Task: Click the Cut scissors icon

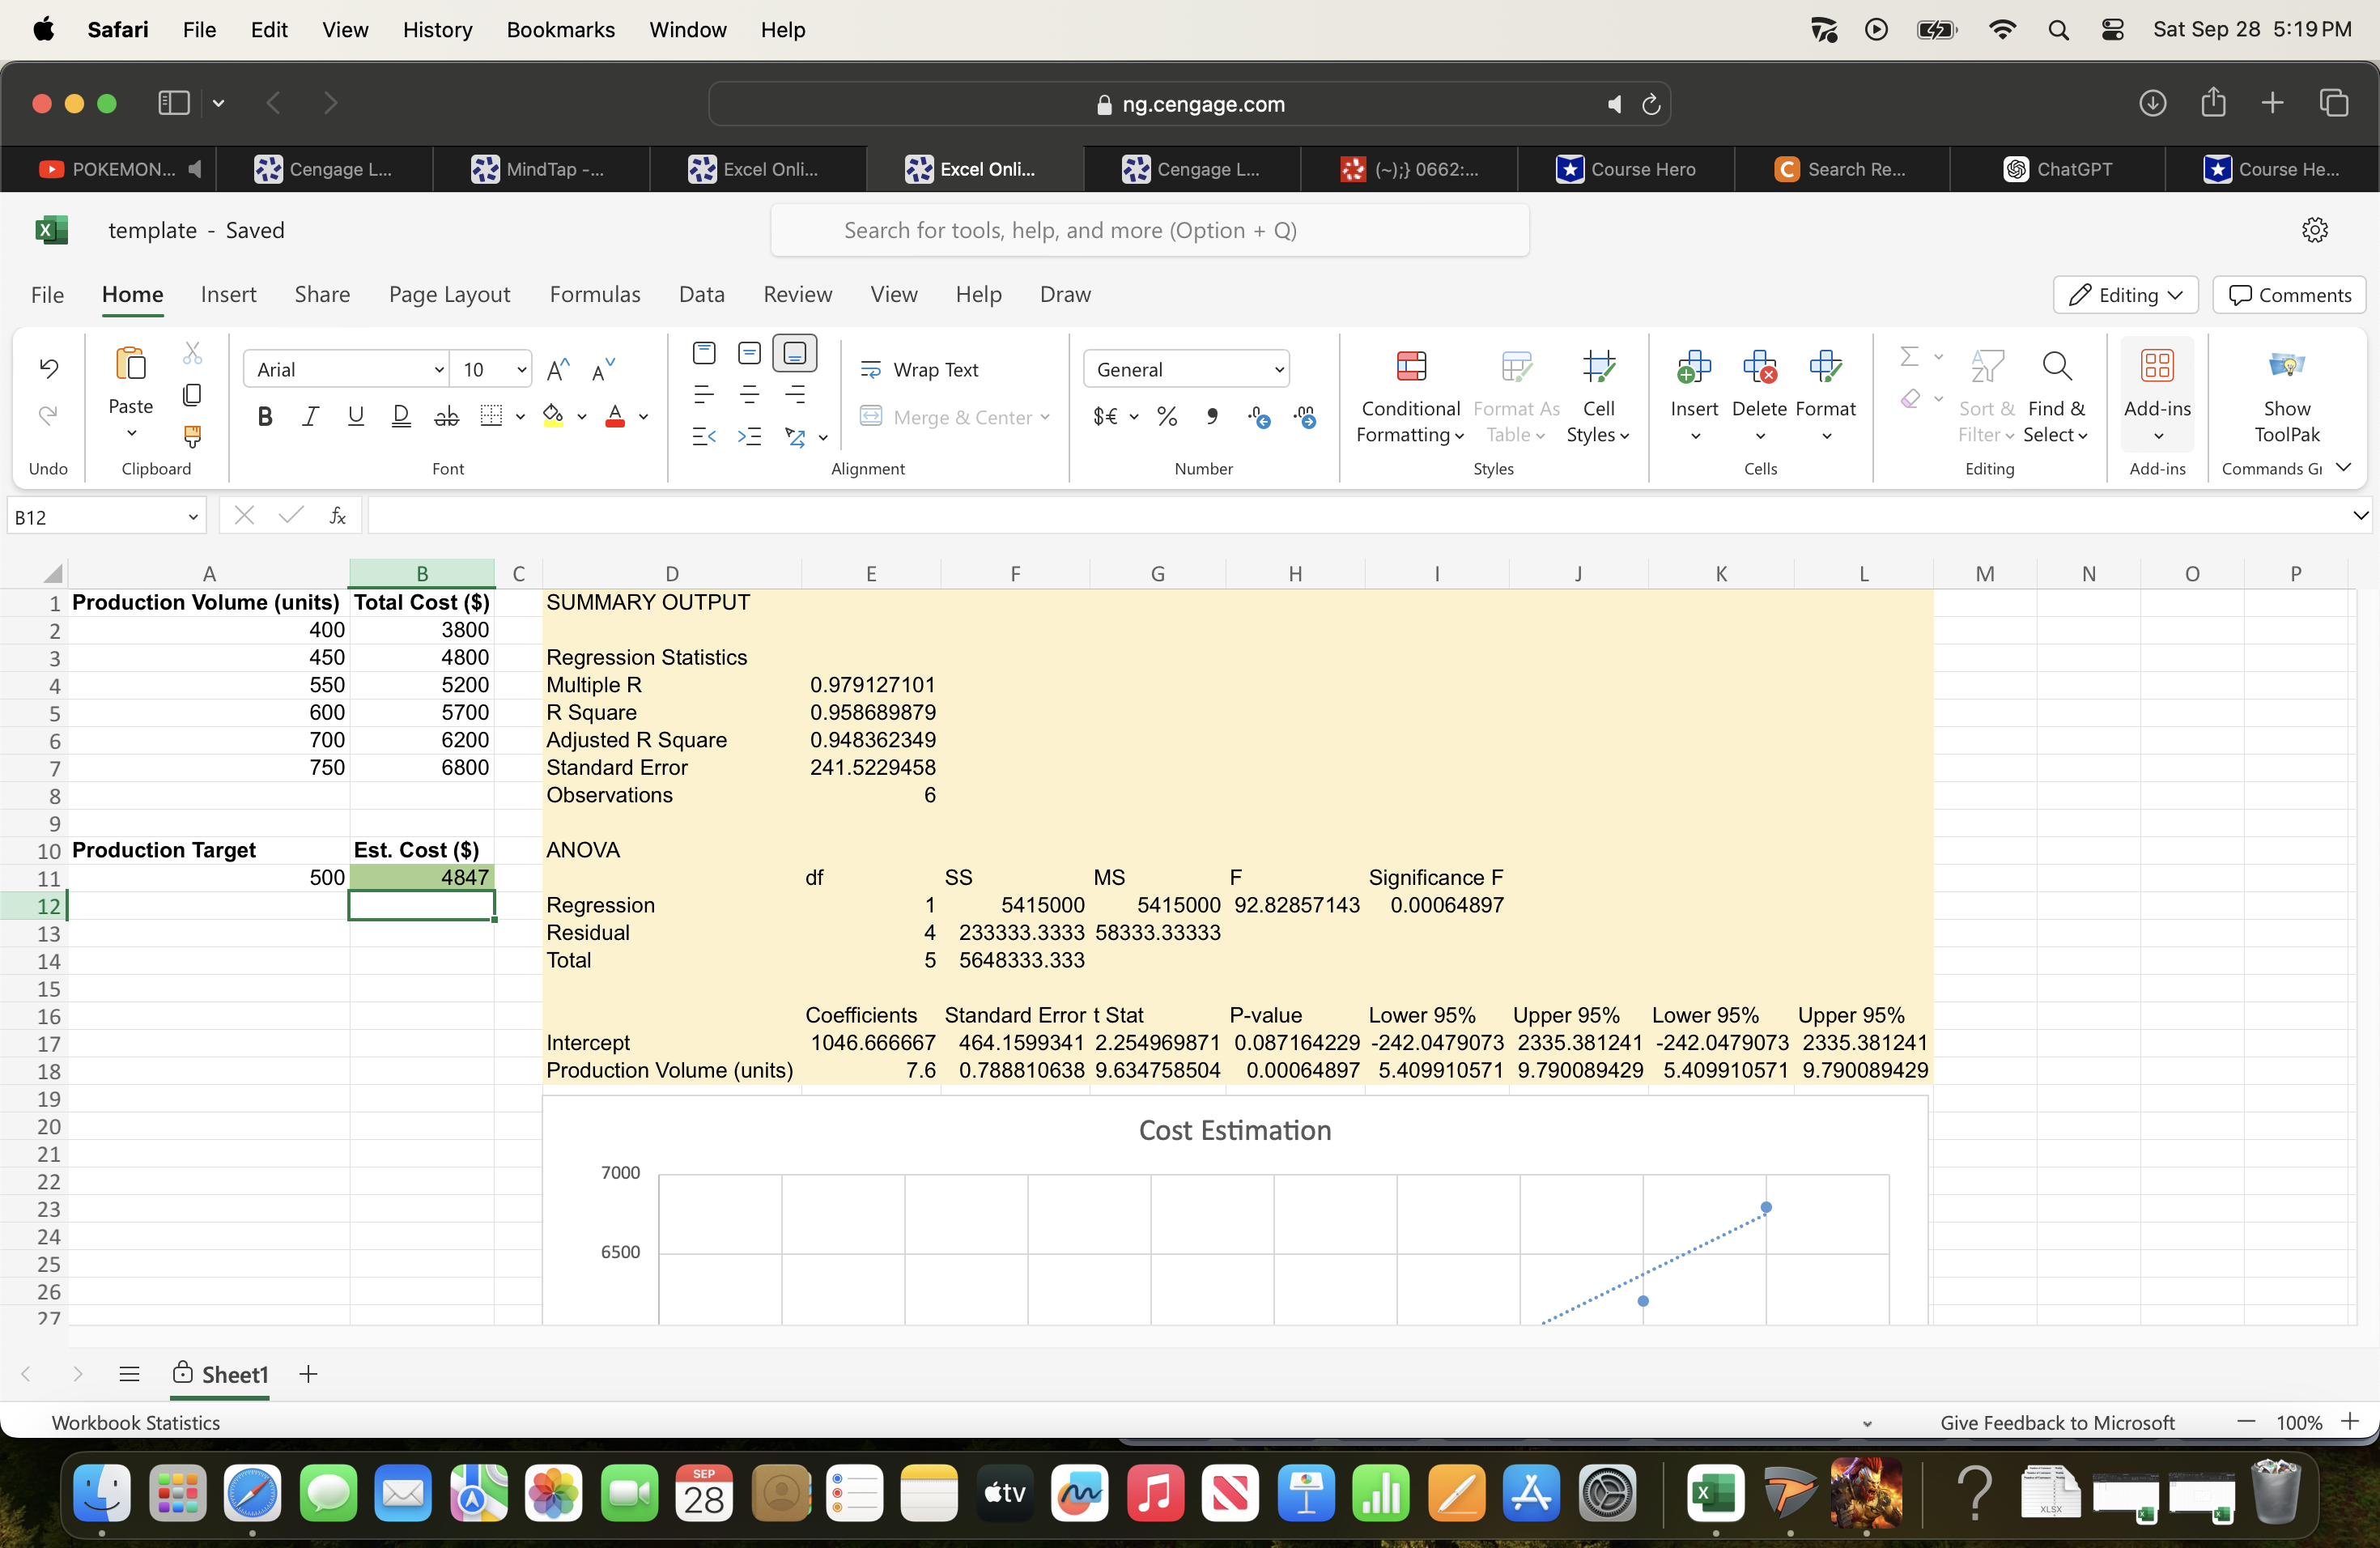Action: (x=192, y=353)
